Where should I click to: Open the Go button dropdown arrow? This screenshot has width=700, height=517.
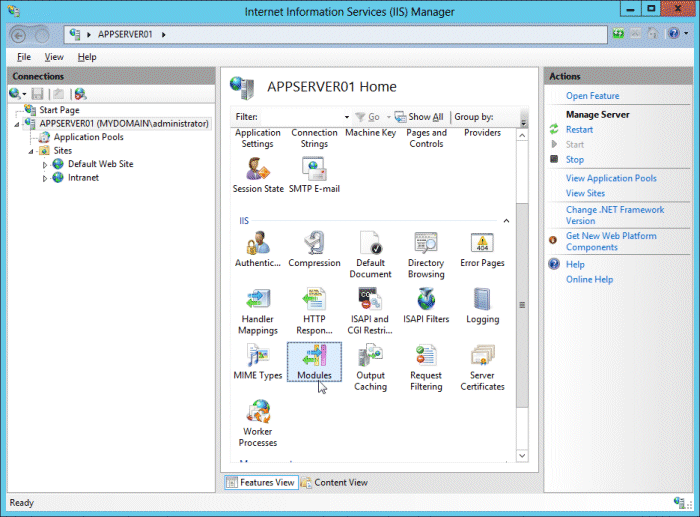click(x=388, y=117)
